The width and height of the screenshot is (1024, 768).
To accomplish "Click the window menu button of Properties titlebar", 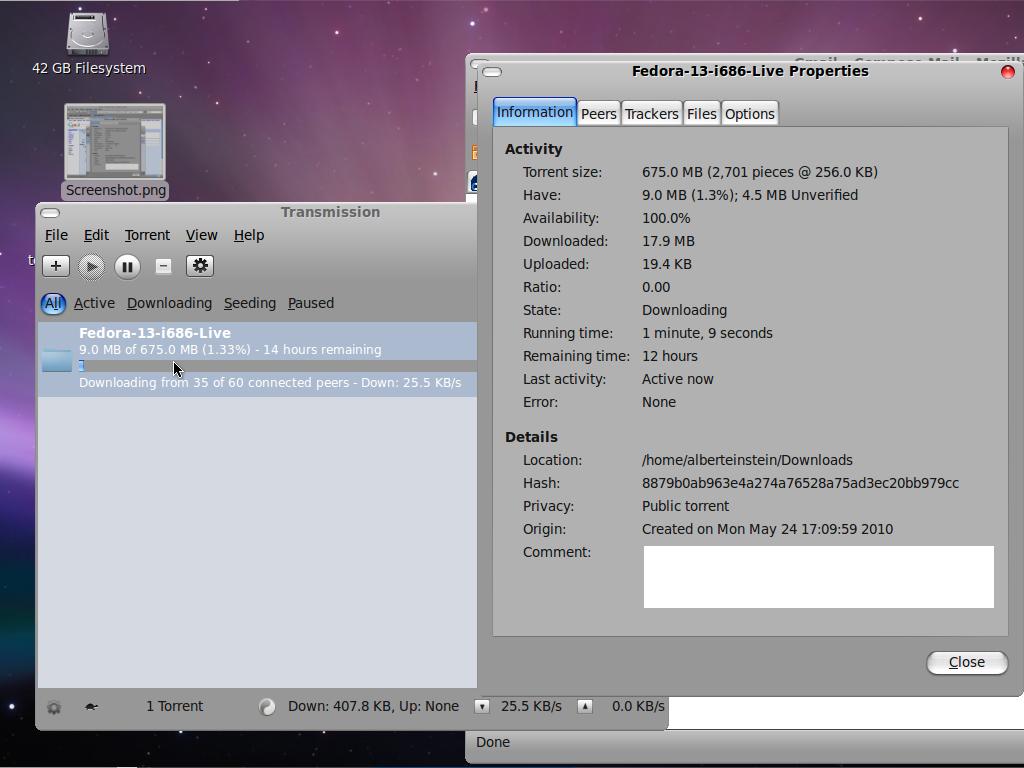I will pyautogui.click(x=492, y=72).
